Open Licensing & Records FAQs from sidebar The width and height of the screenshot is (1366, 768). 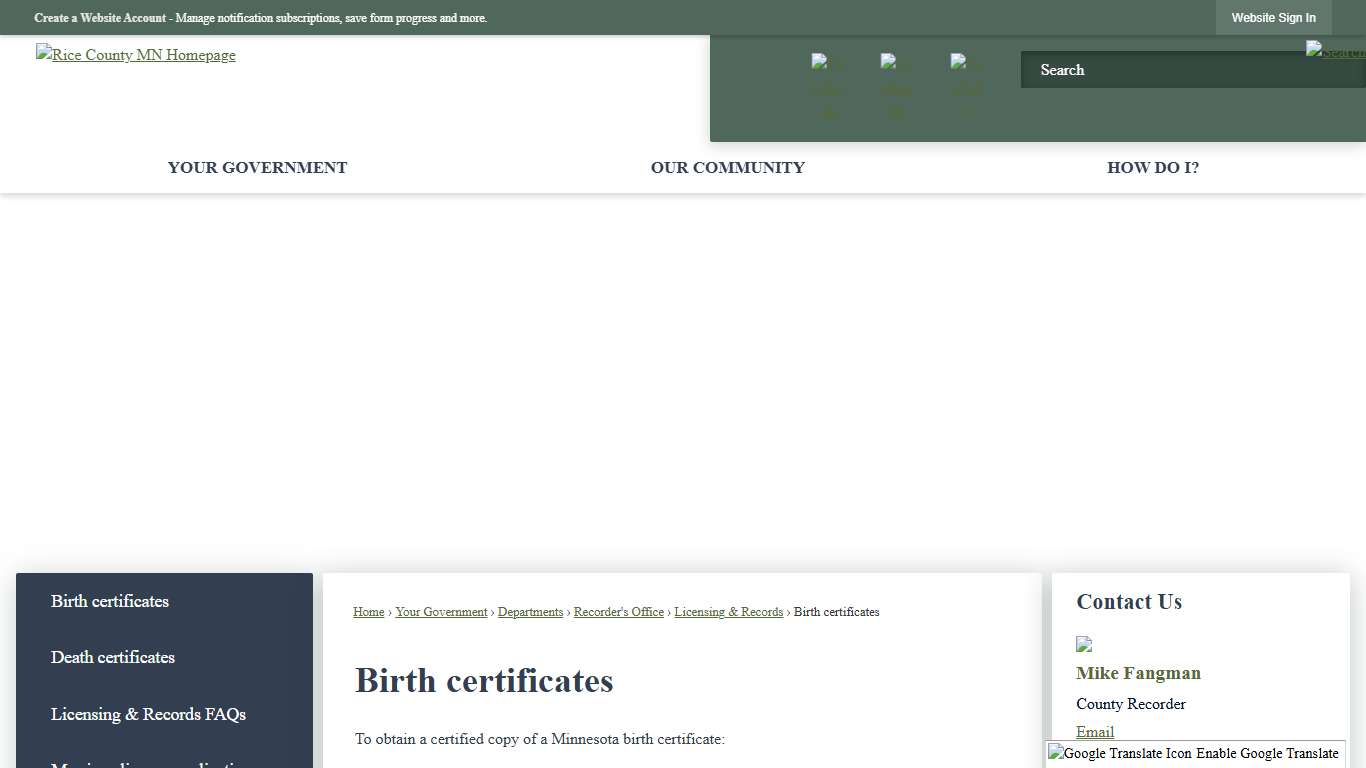point(147,714)
